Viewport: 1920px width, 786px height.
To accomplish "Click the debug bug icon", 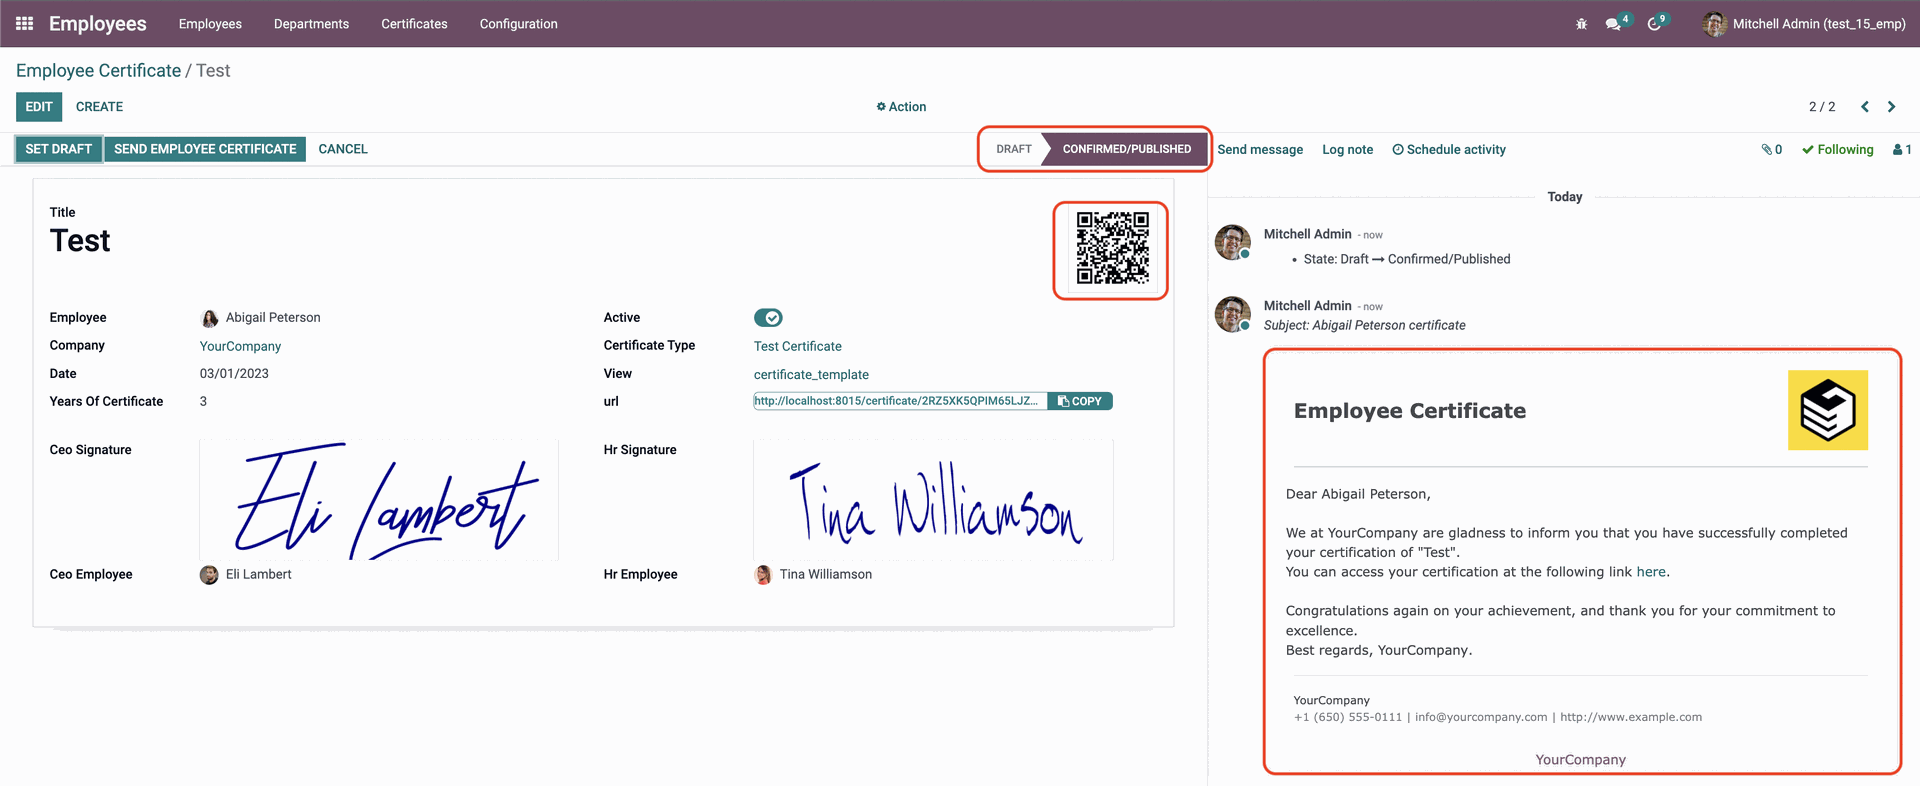I will click(1581, 24).
